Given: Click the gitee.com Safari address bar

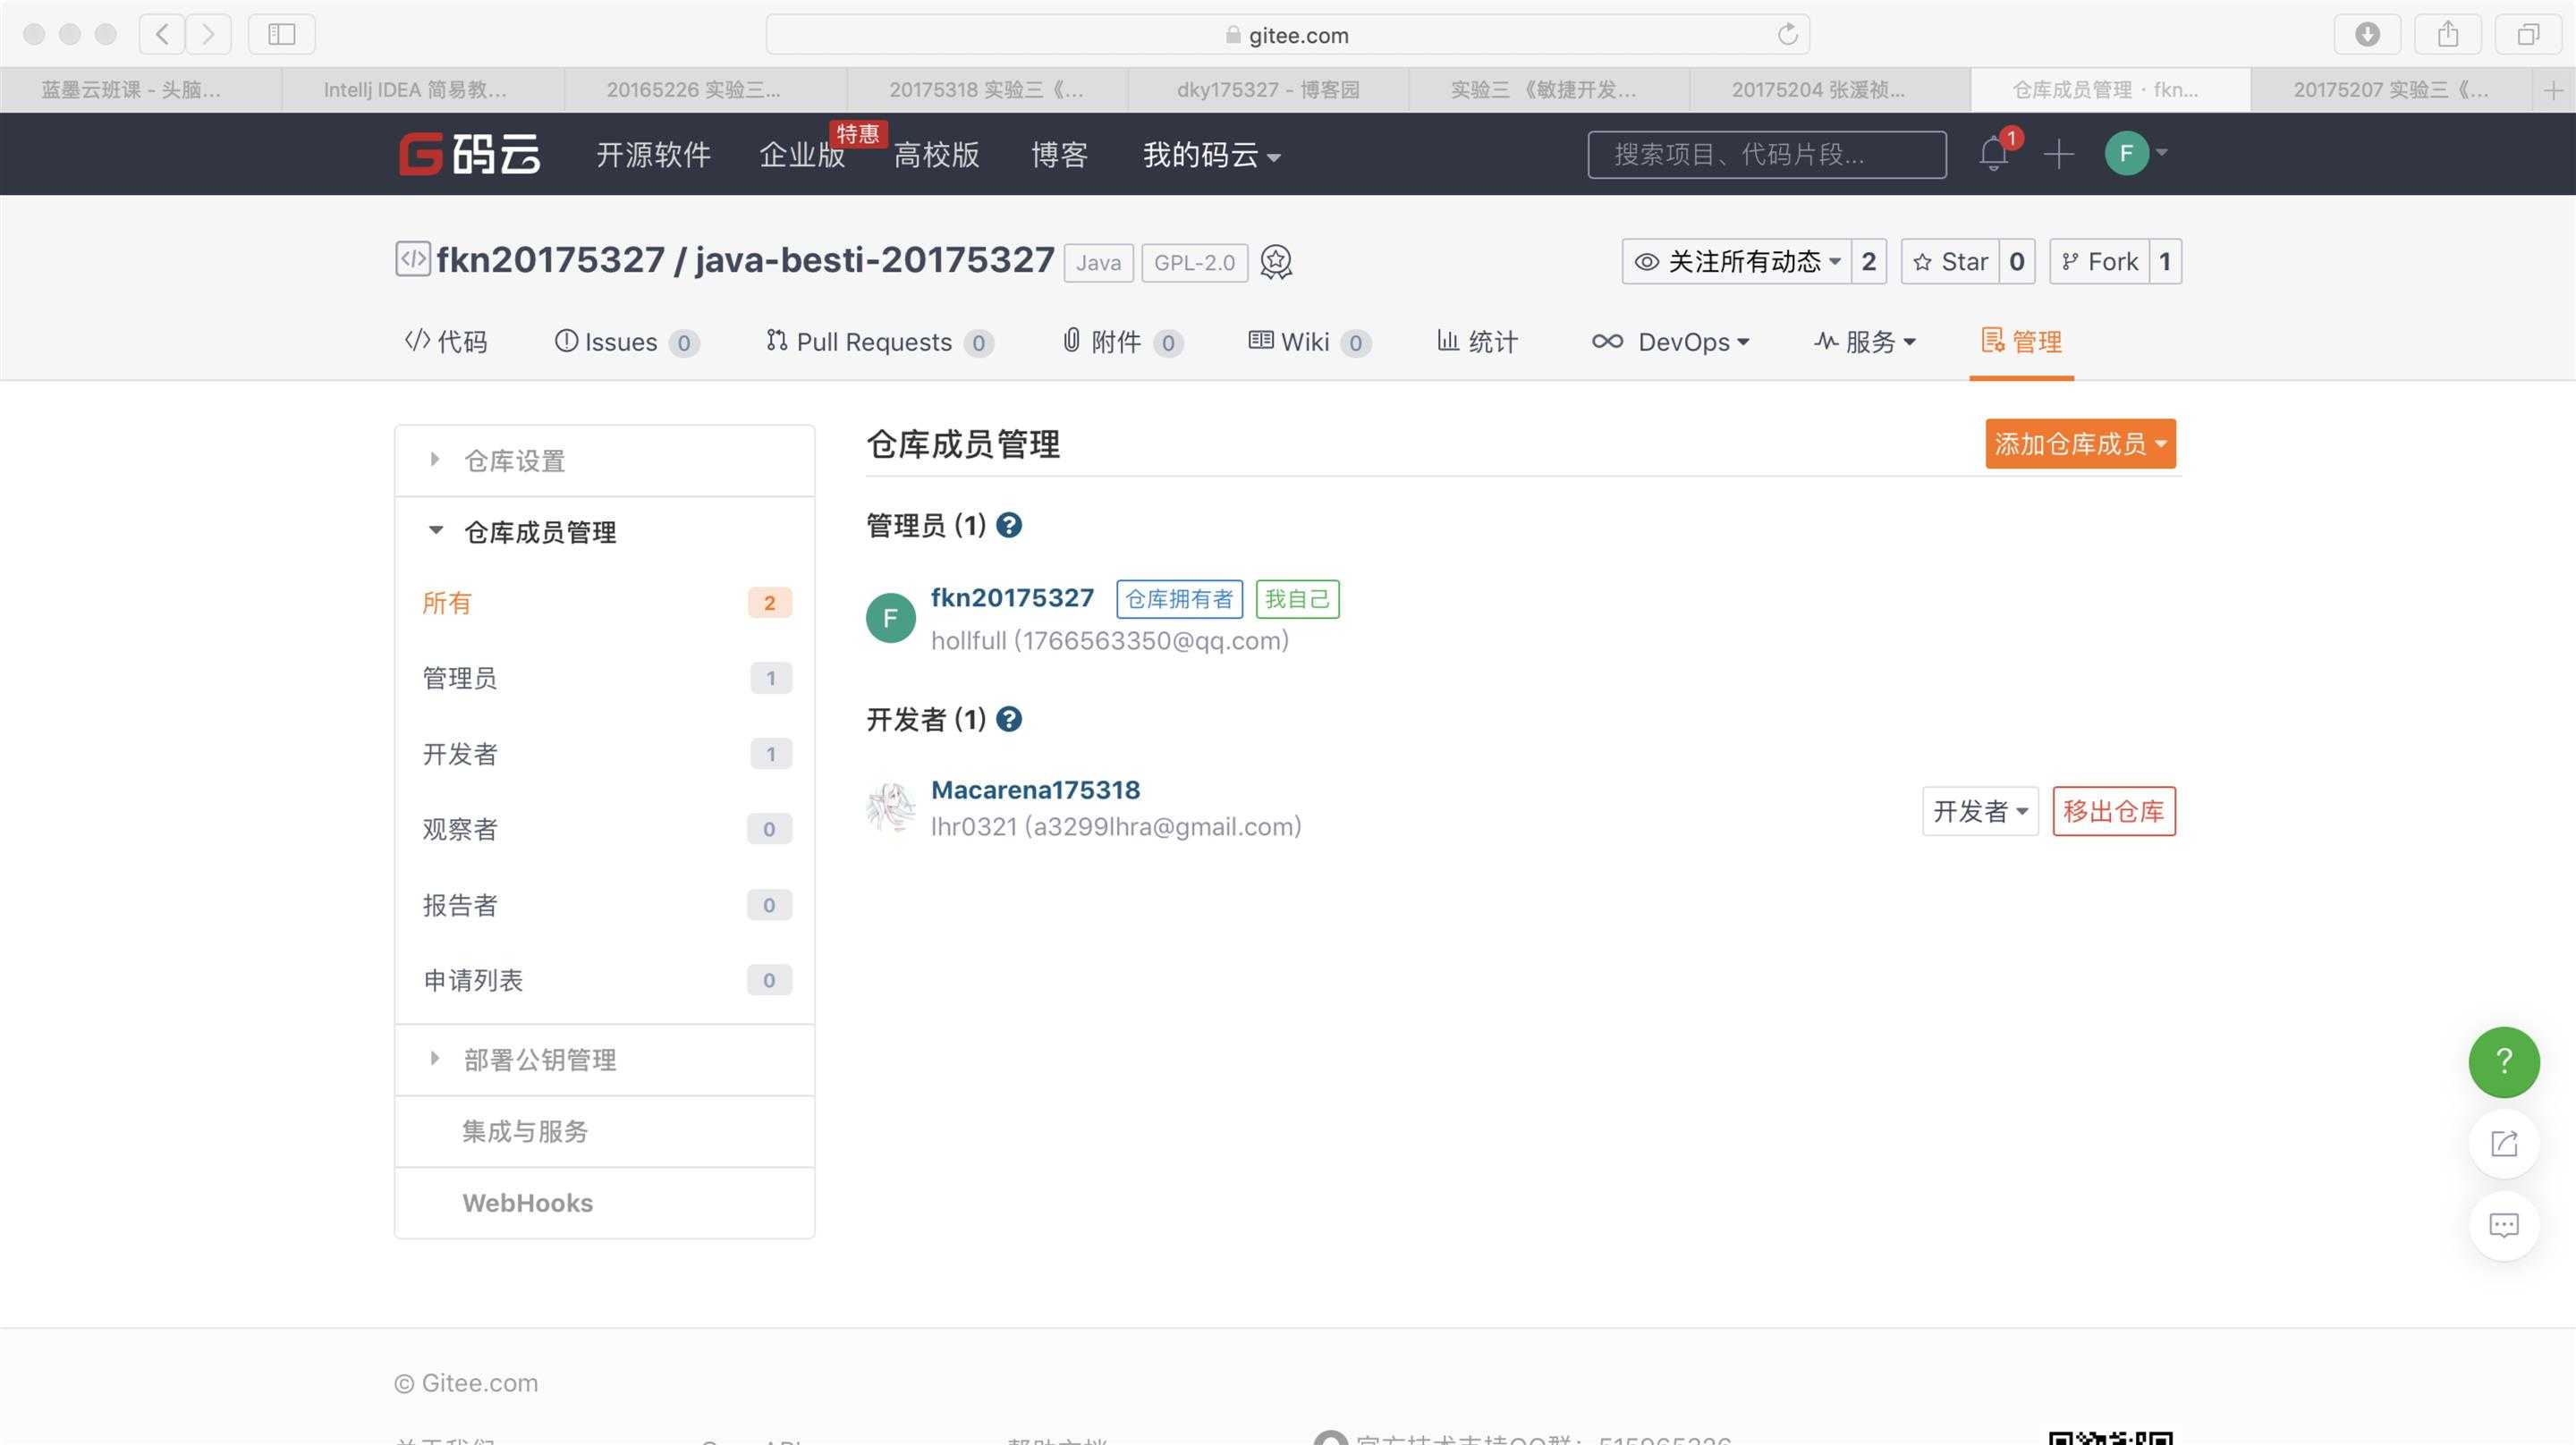Looking at the screenshot, I should tap(1287, 35).
